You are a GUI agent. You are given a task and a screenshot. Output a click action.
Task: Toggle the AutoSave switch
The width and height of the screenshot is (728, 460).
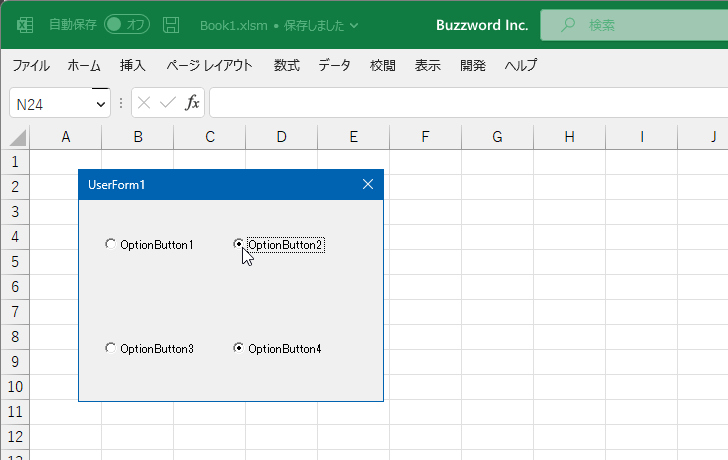(127, 25)
